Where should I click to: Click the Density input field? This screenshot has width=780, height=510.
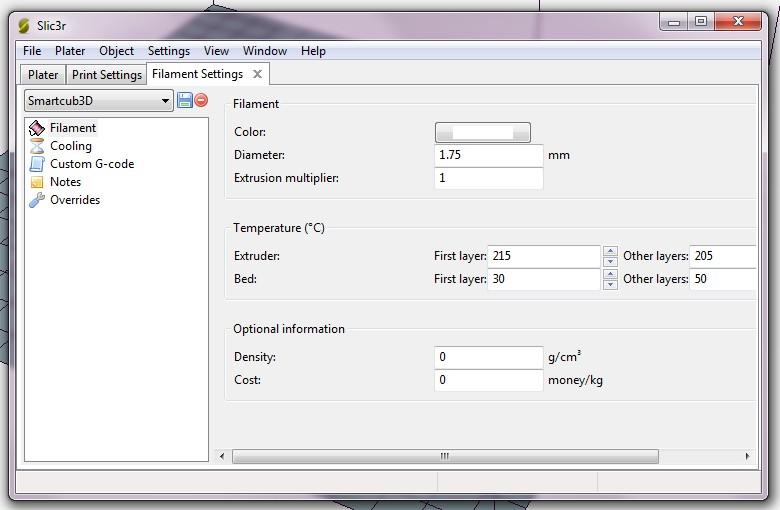tap(488, 357)
